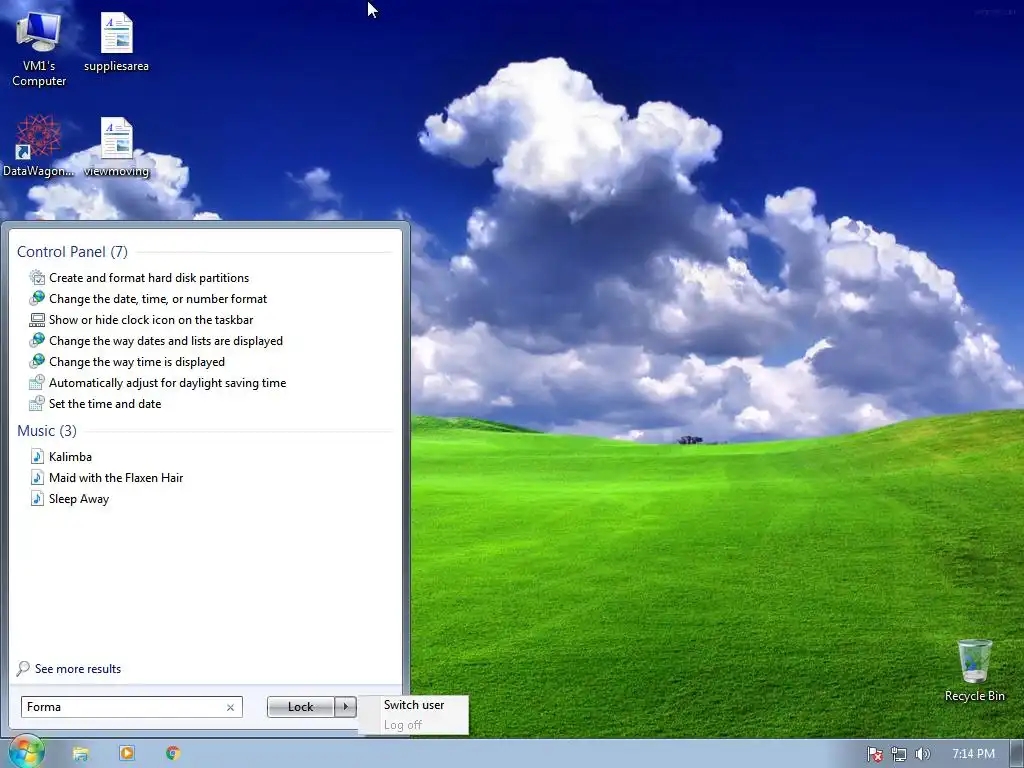Clear the search box with the X
The width and height of the screenshot is (1024, 768).
click(x=231, y=707)
